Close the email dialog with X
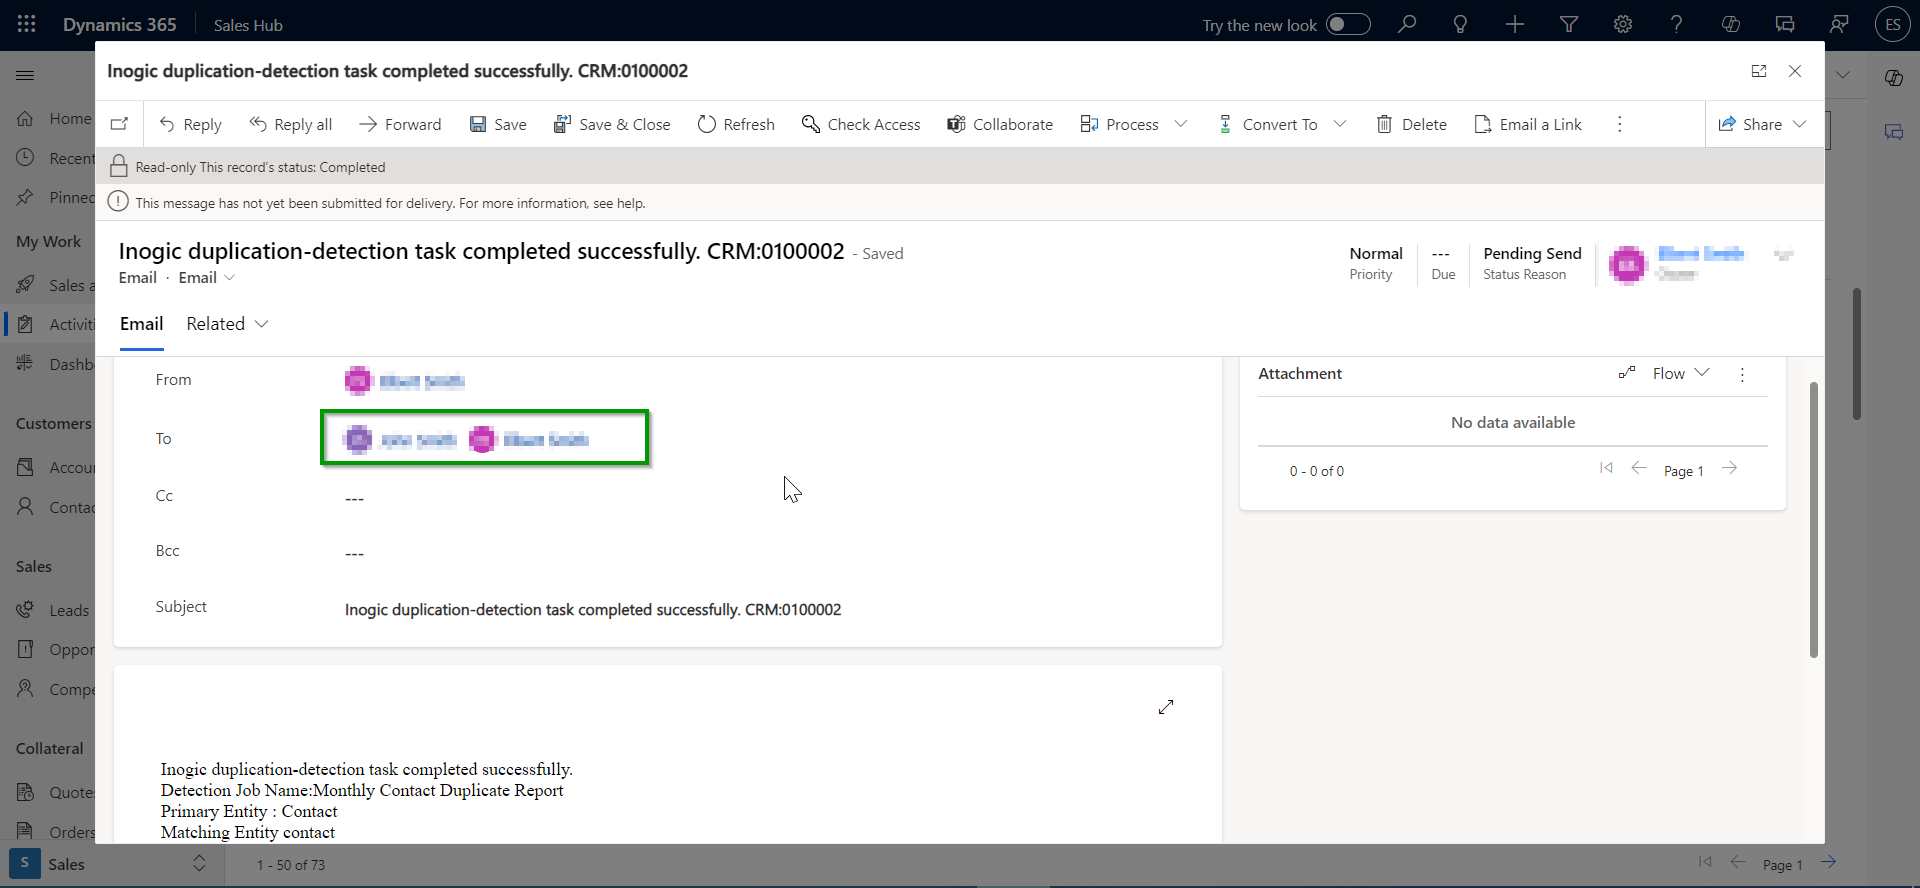Image resolution: width=1920 pixels, height=888 pixels. 1795,71
